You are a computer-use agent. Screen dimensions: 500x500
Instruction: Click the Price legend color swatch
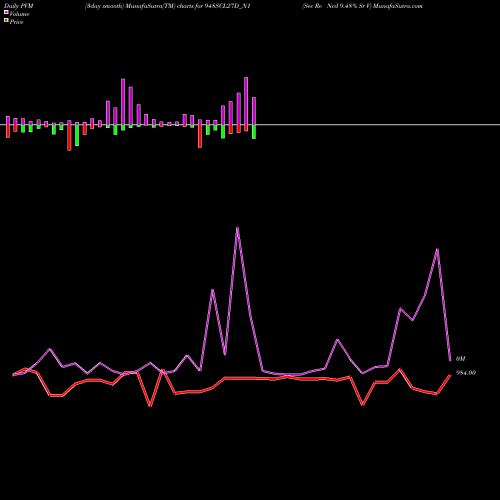[6, 21]
